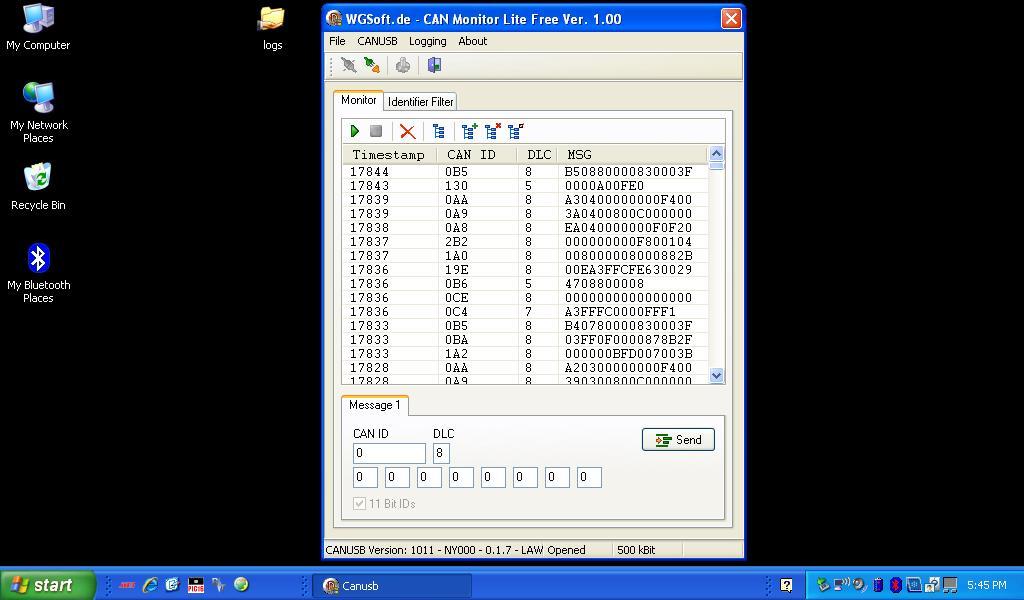This screenshot has height=600, width=1024.
Task: Select message row B50880000830003F
Action: (525, 172)
